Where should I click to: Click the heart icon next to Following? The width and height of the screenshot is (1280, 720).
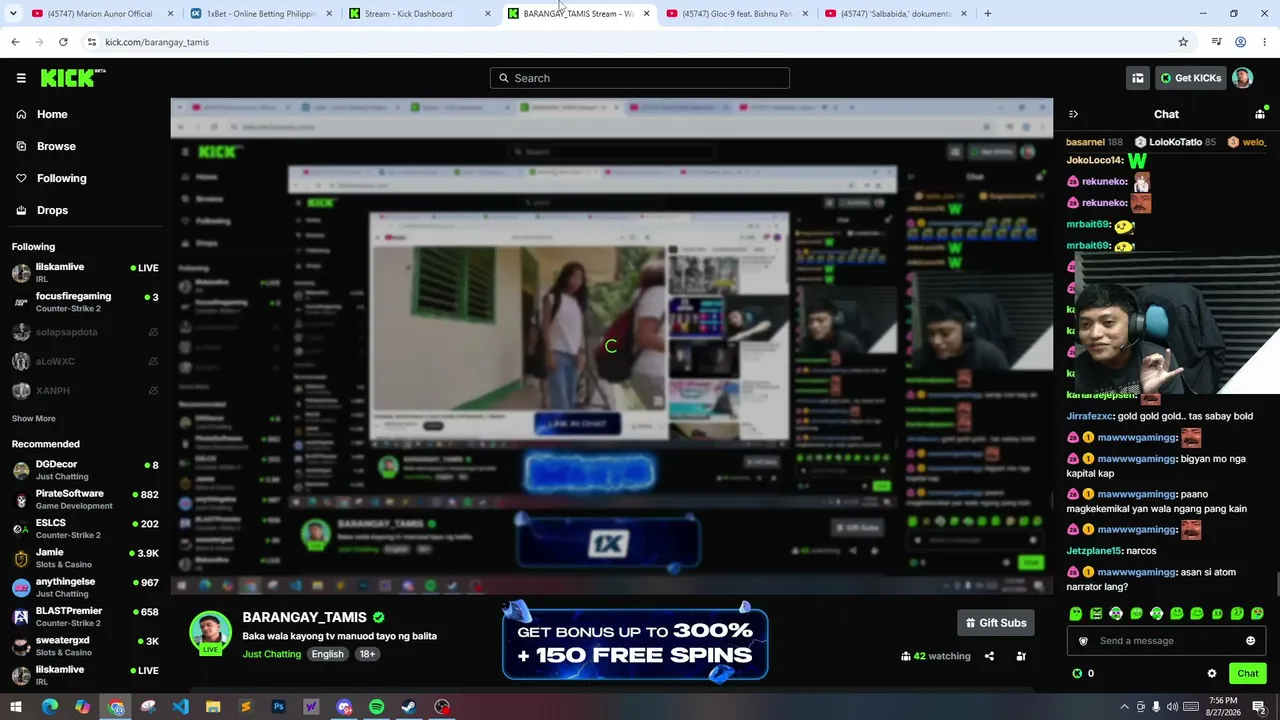[x=21, y=178]
